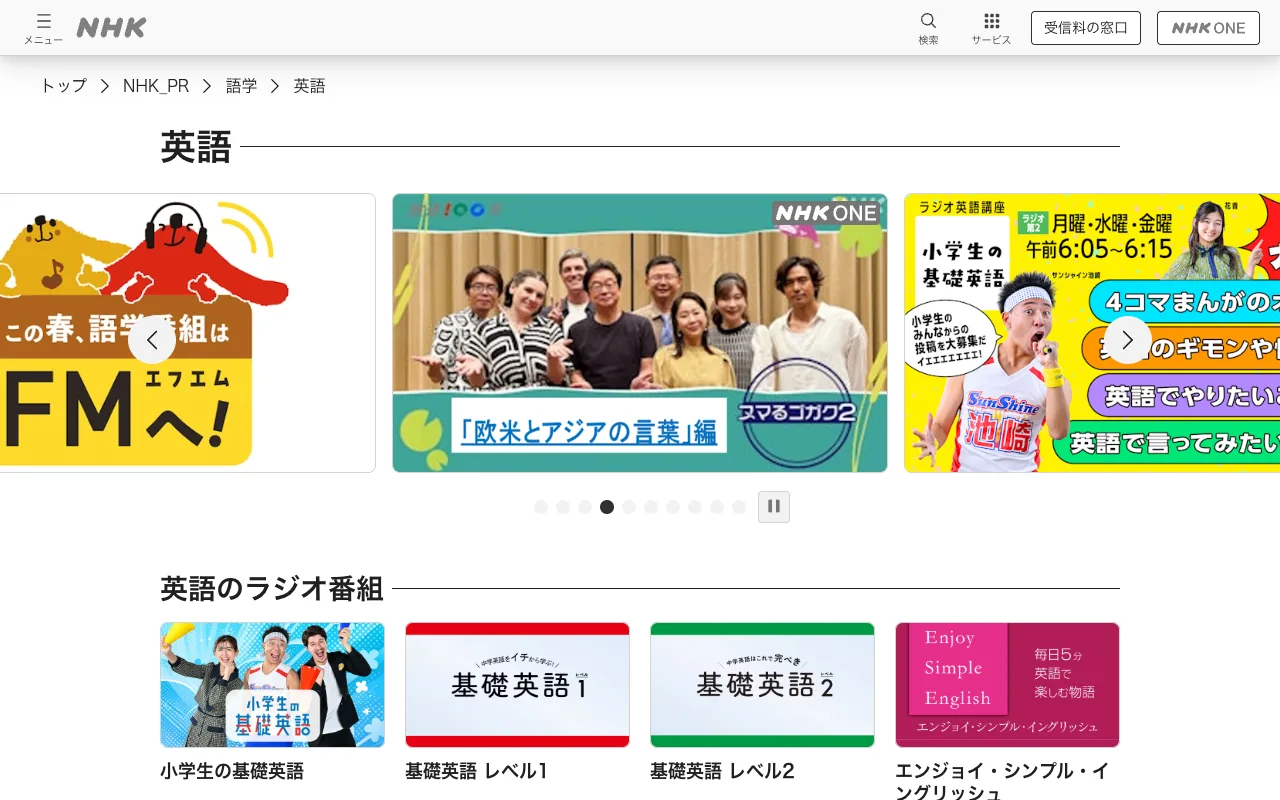This screenshot has width=1280, height=800.
Task: Go to トップ breadcrumb link
Action: click(63, 86)
